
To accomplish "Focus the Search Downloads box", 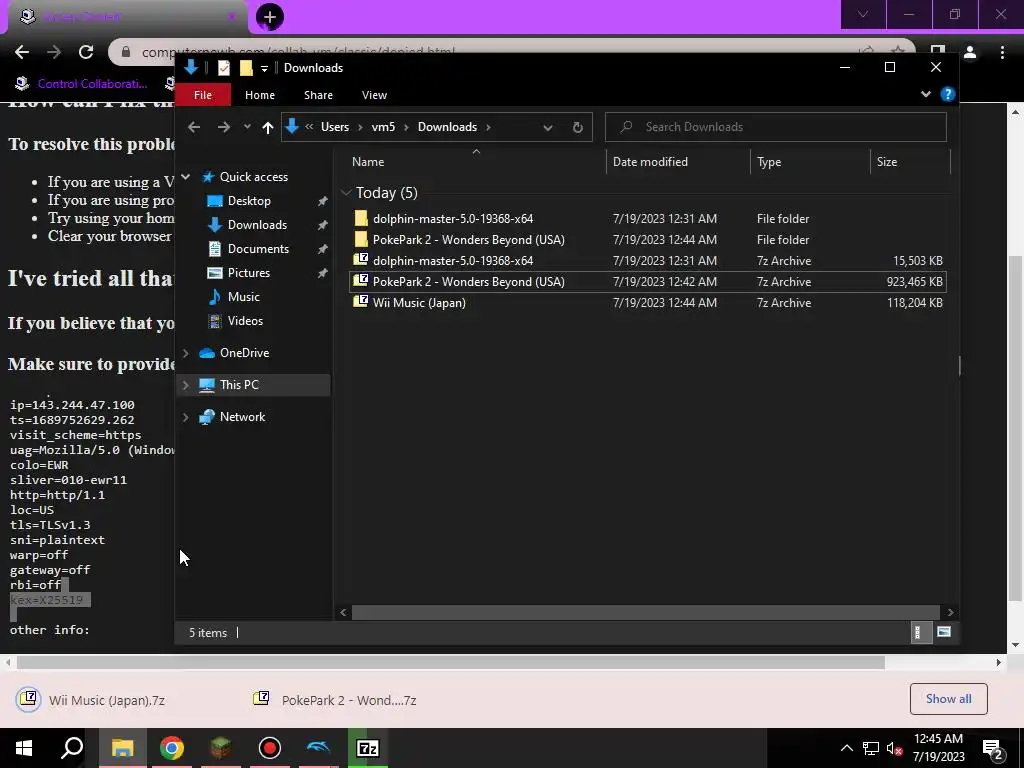I will 776,127.
